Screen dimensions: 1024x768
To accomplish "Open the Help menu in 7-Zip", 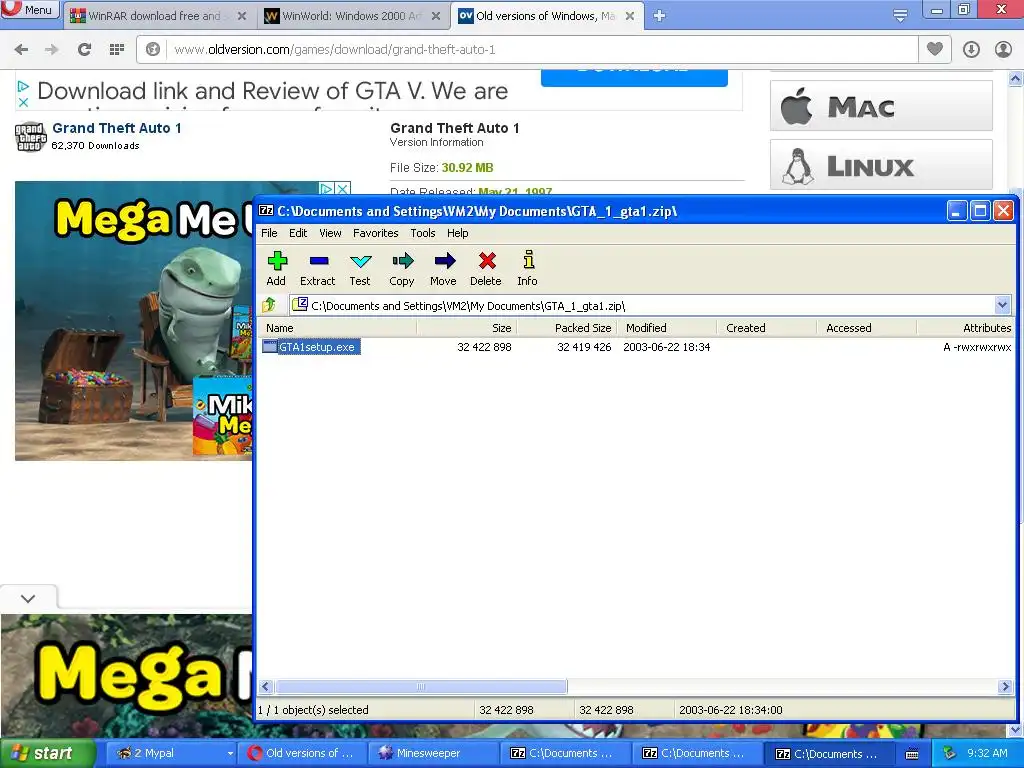I will click(457, 233).
